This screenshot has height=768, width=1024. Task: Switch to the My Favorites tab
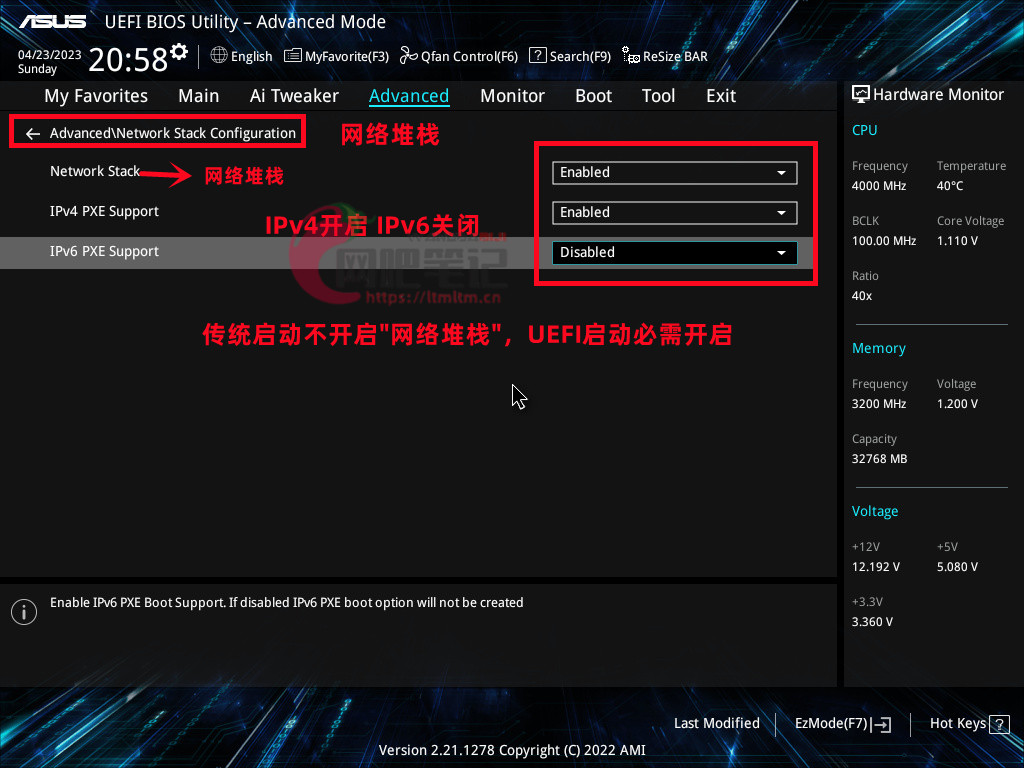[x=96, y=96]
